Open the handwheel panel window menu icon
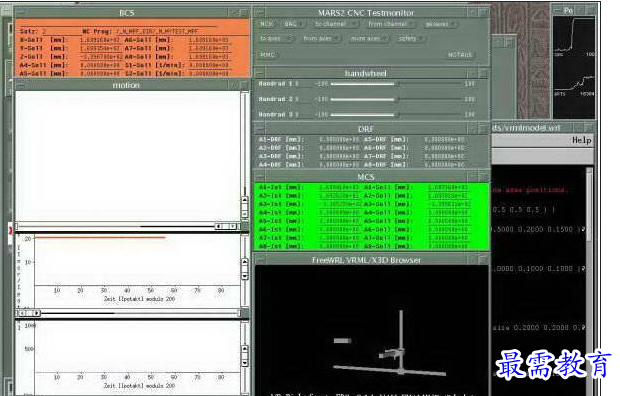Viewport: 620px width, 396px height. pos(259,74)
